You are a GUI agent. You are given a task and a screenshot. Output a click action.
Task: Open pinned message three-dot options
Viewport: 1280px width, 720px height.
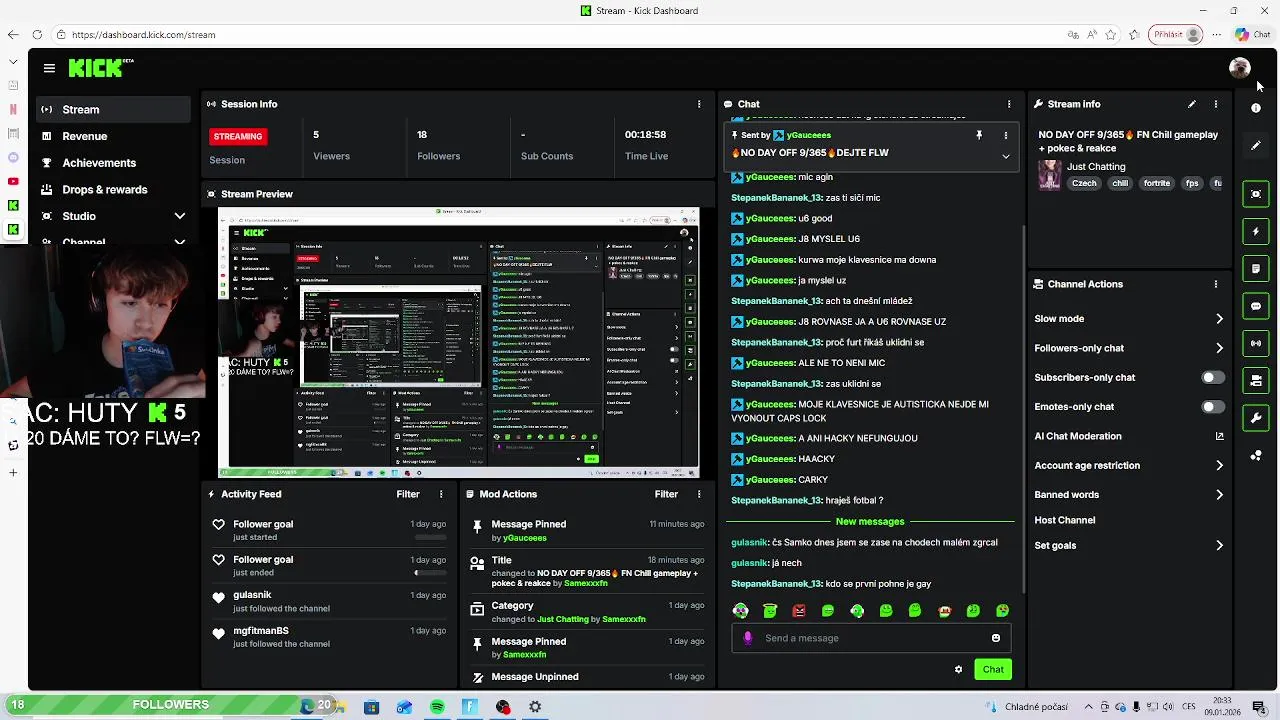pyautogui.click(x=1006, y=135)
